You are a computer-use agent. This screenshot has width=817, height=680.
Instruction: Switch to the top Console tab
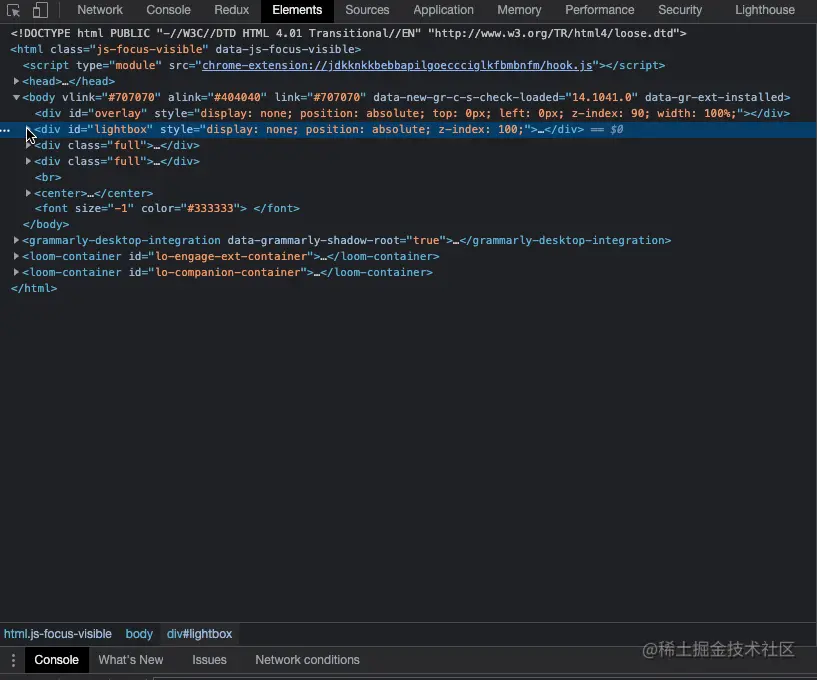click(x=168, y=10)
